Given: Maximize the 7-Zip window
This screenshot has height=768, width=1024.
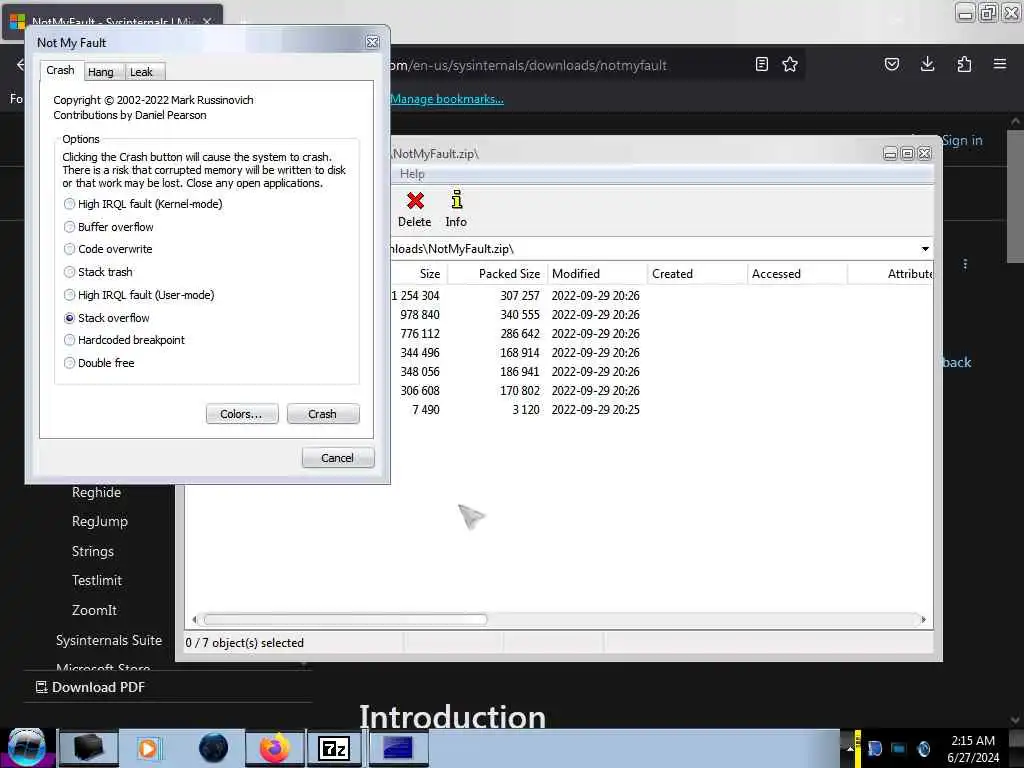Looking at the screenshot, I should [907, 153].
